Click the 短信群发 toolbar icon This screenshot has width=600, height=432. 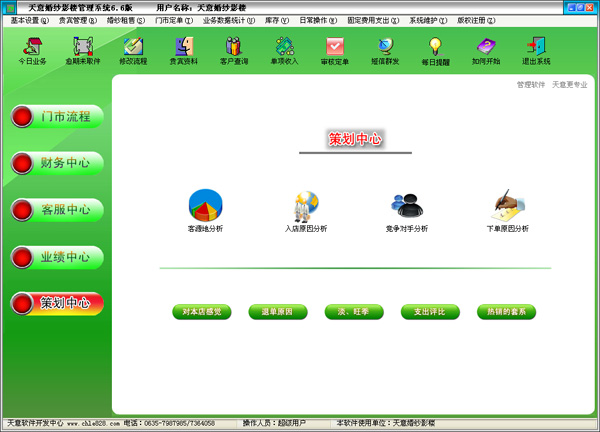[x=385, y=46]
